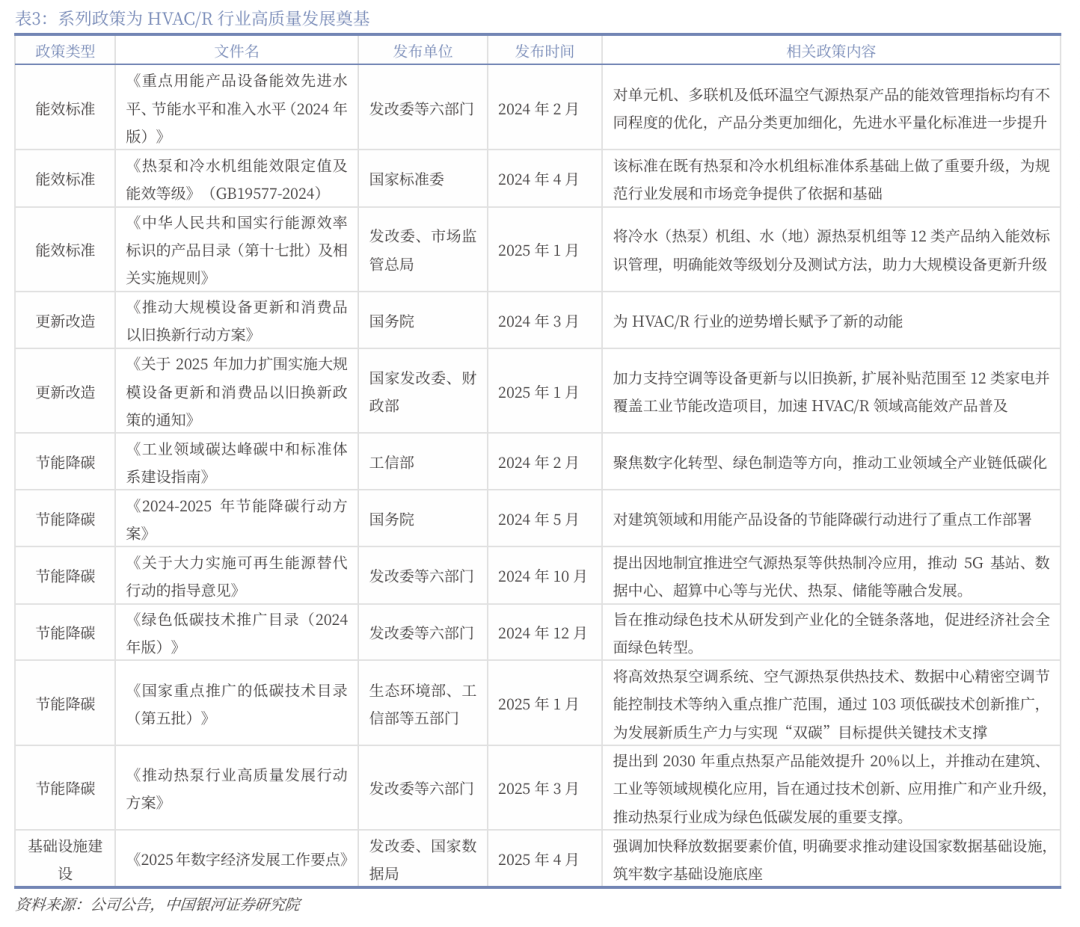Click the 2024 年 12 月 date cell
Image resolution: width=1080 pixels, height=927 pixels.
543,632
